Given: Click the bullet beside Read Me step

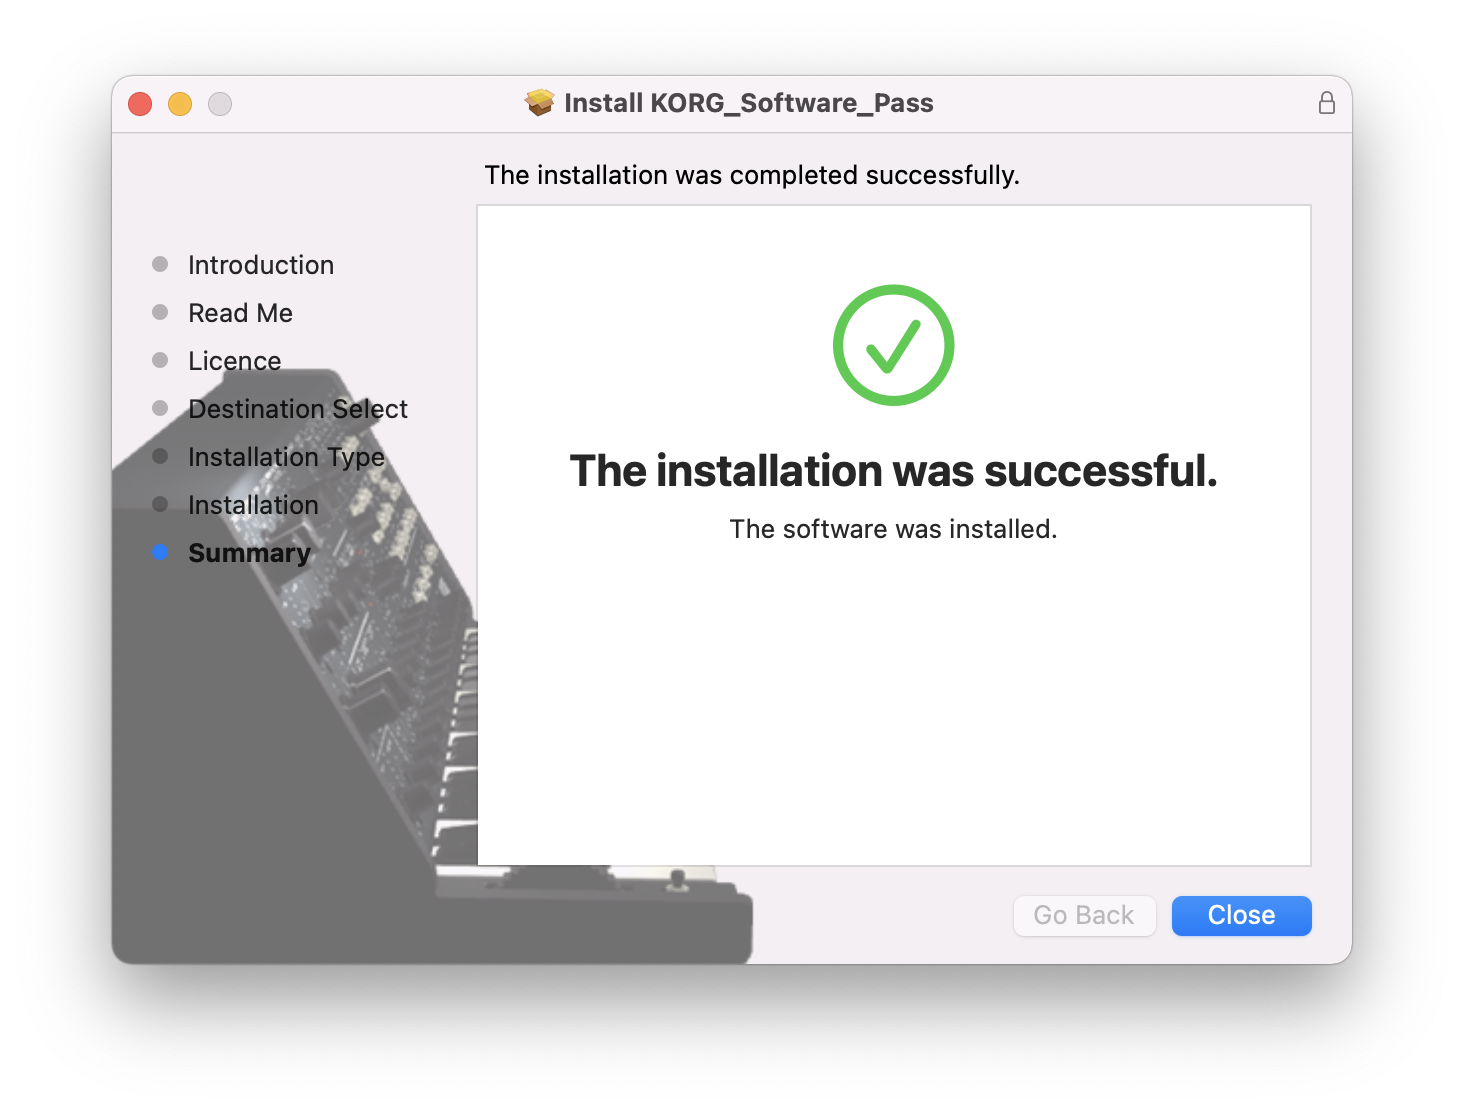Looking at the screenshot, I should [160, 312].
